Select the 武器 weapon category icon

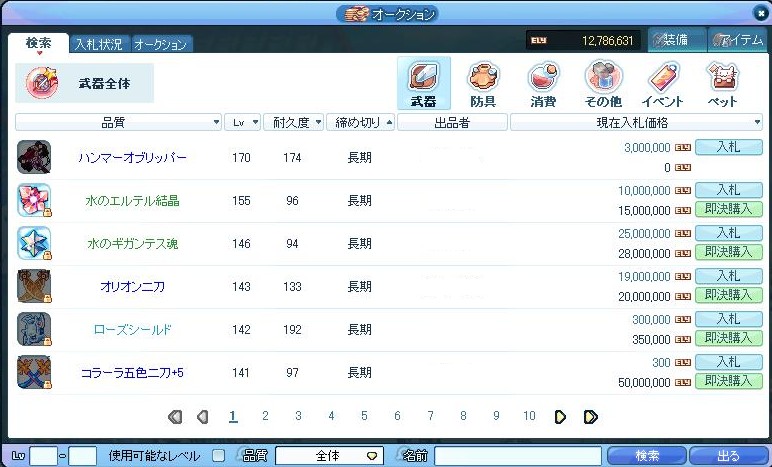click(x=423, y=83)
